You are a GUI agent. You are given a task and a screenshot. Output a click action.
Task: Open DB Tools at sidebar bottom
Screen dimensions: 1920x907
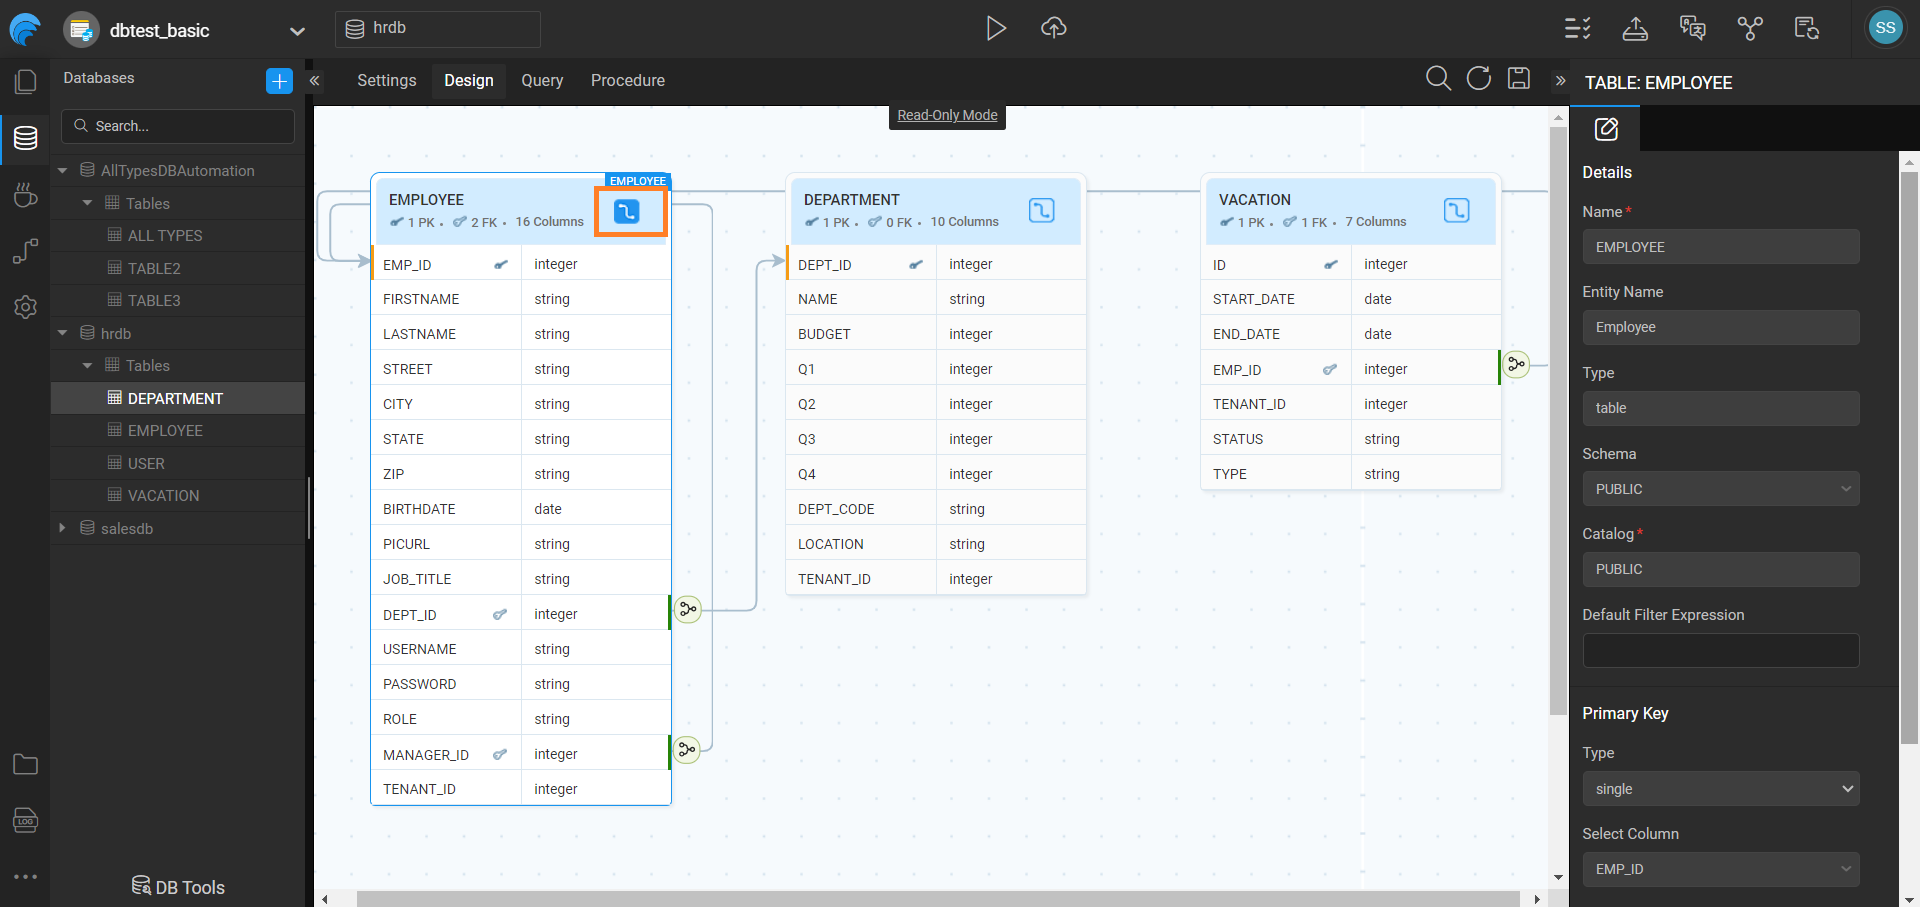tap(178, 887)
